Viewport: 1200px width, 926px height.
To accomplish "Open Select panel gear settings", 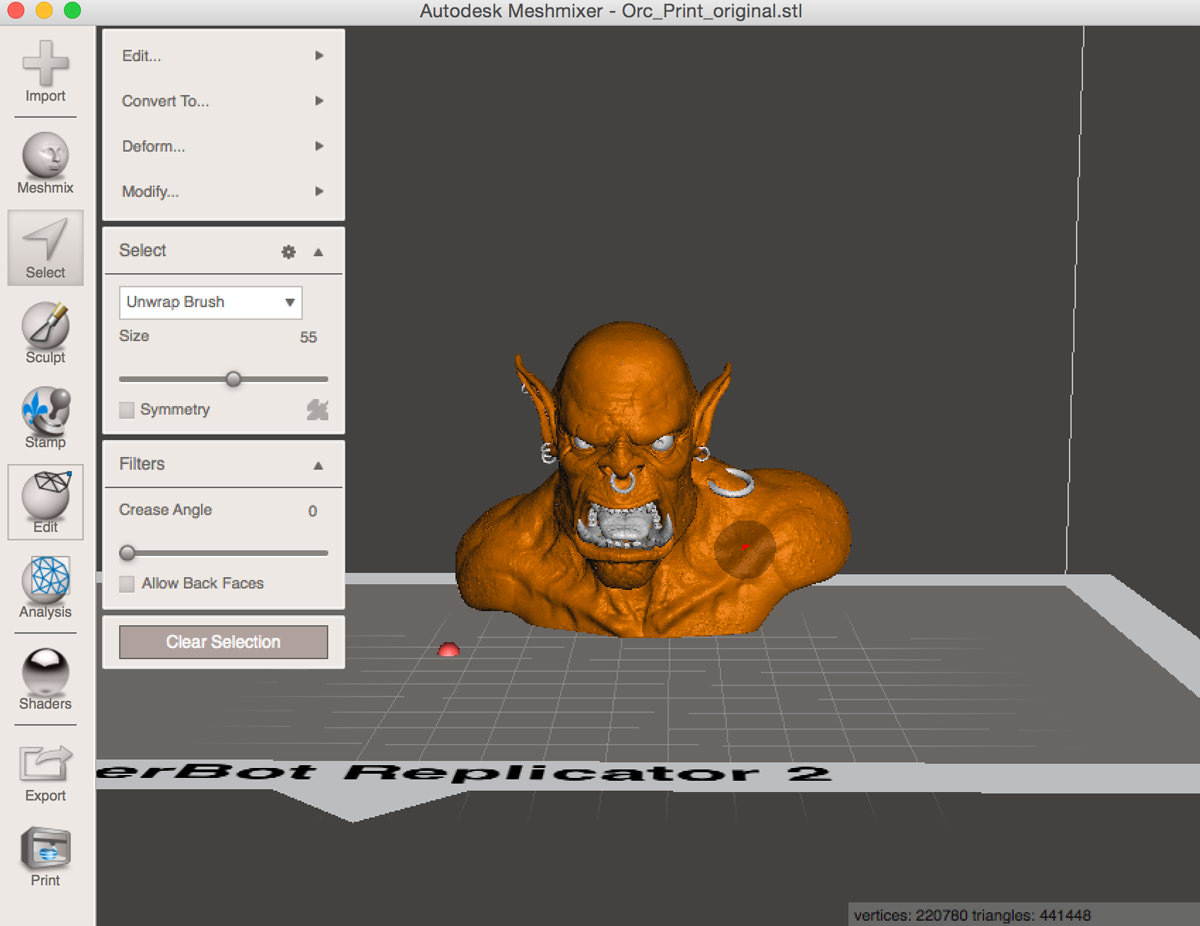I will click(x=288, y=252).
